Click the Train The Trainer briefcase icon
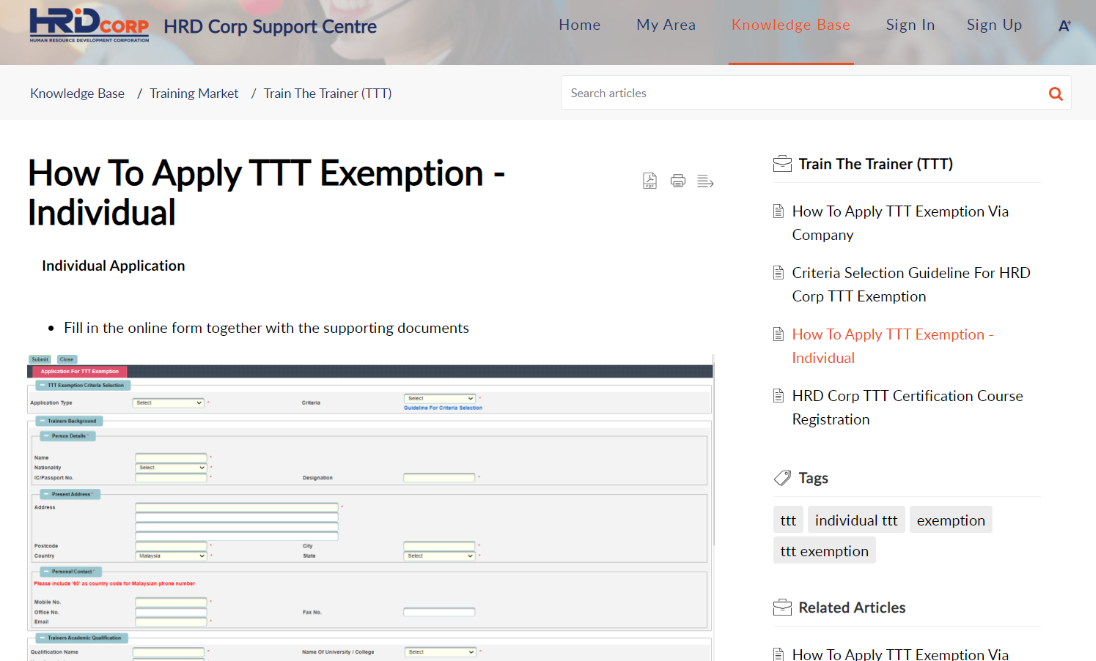The width and height of the screenshot is (1096, 661). click(x=782, y=164)
